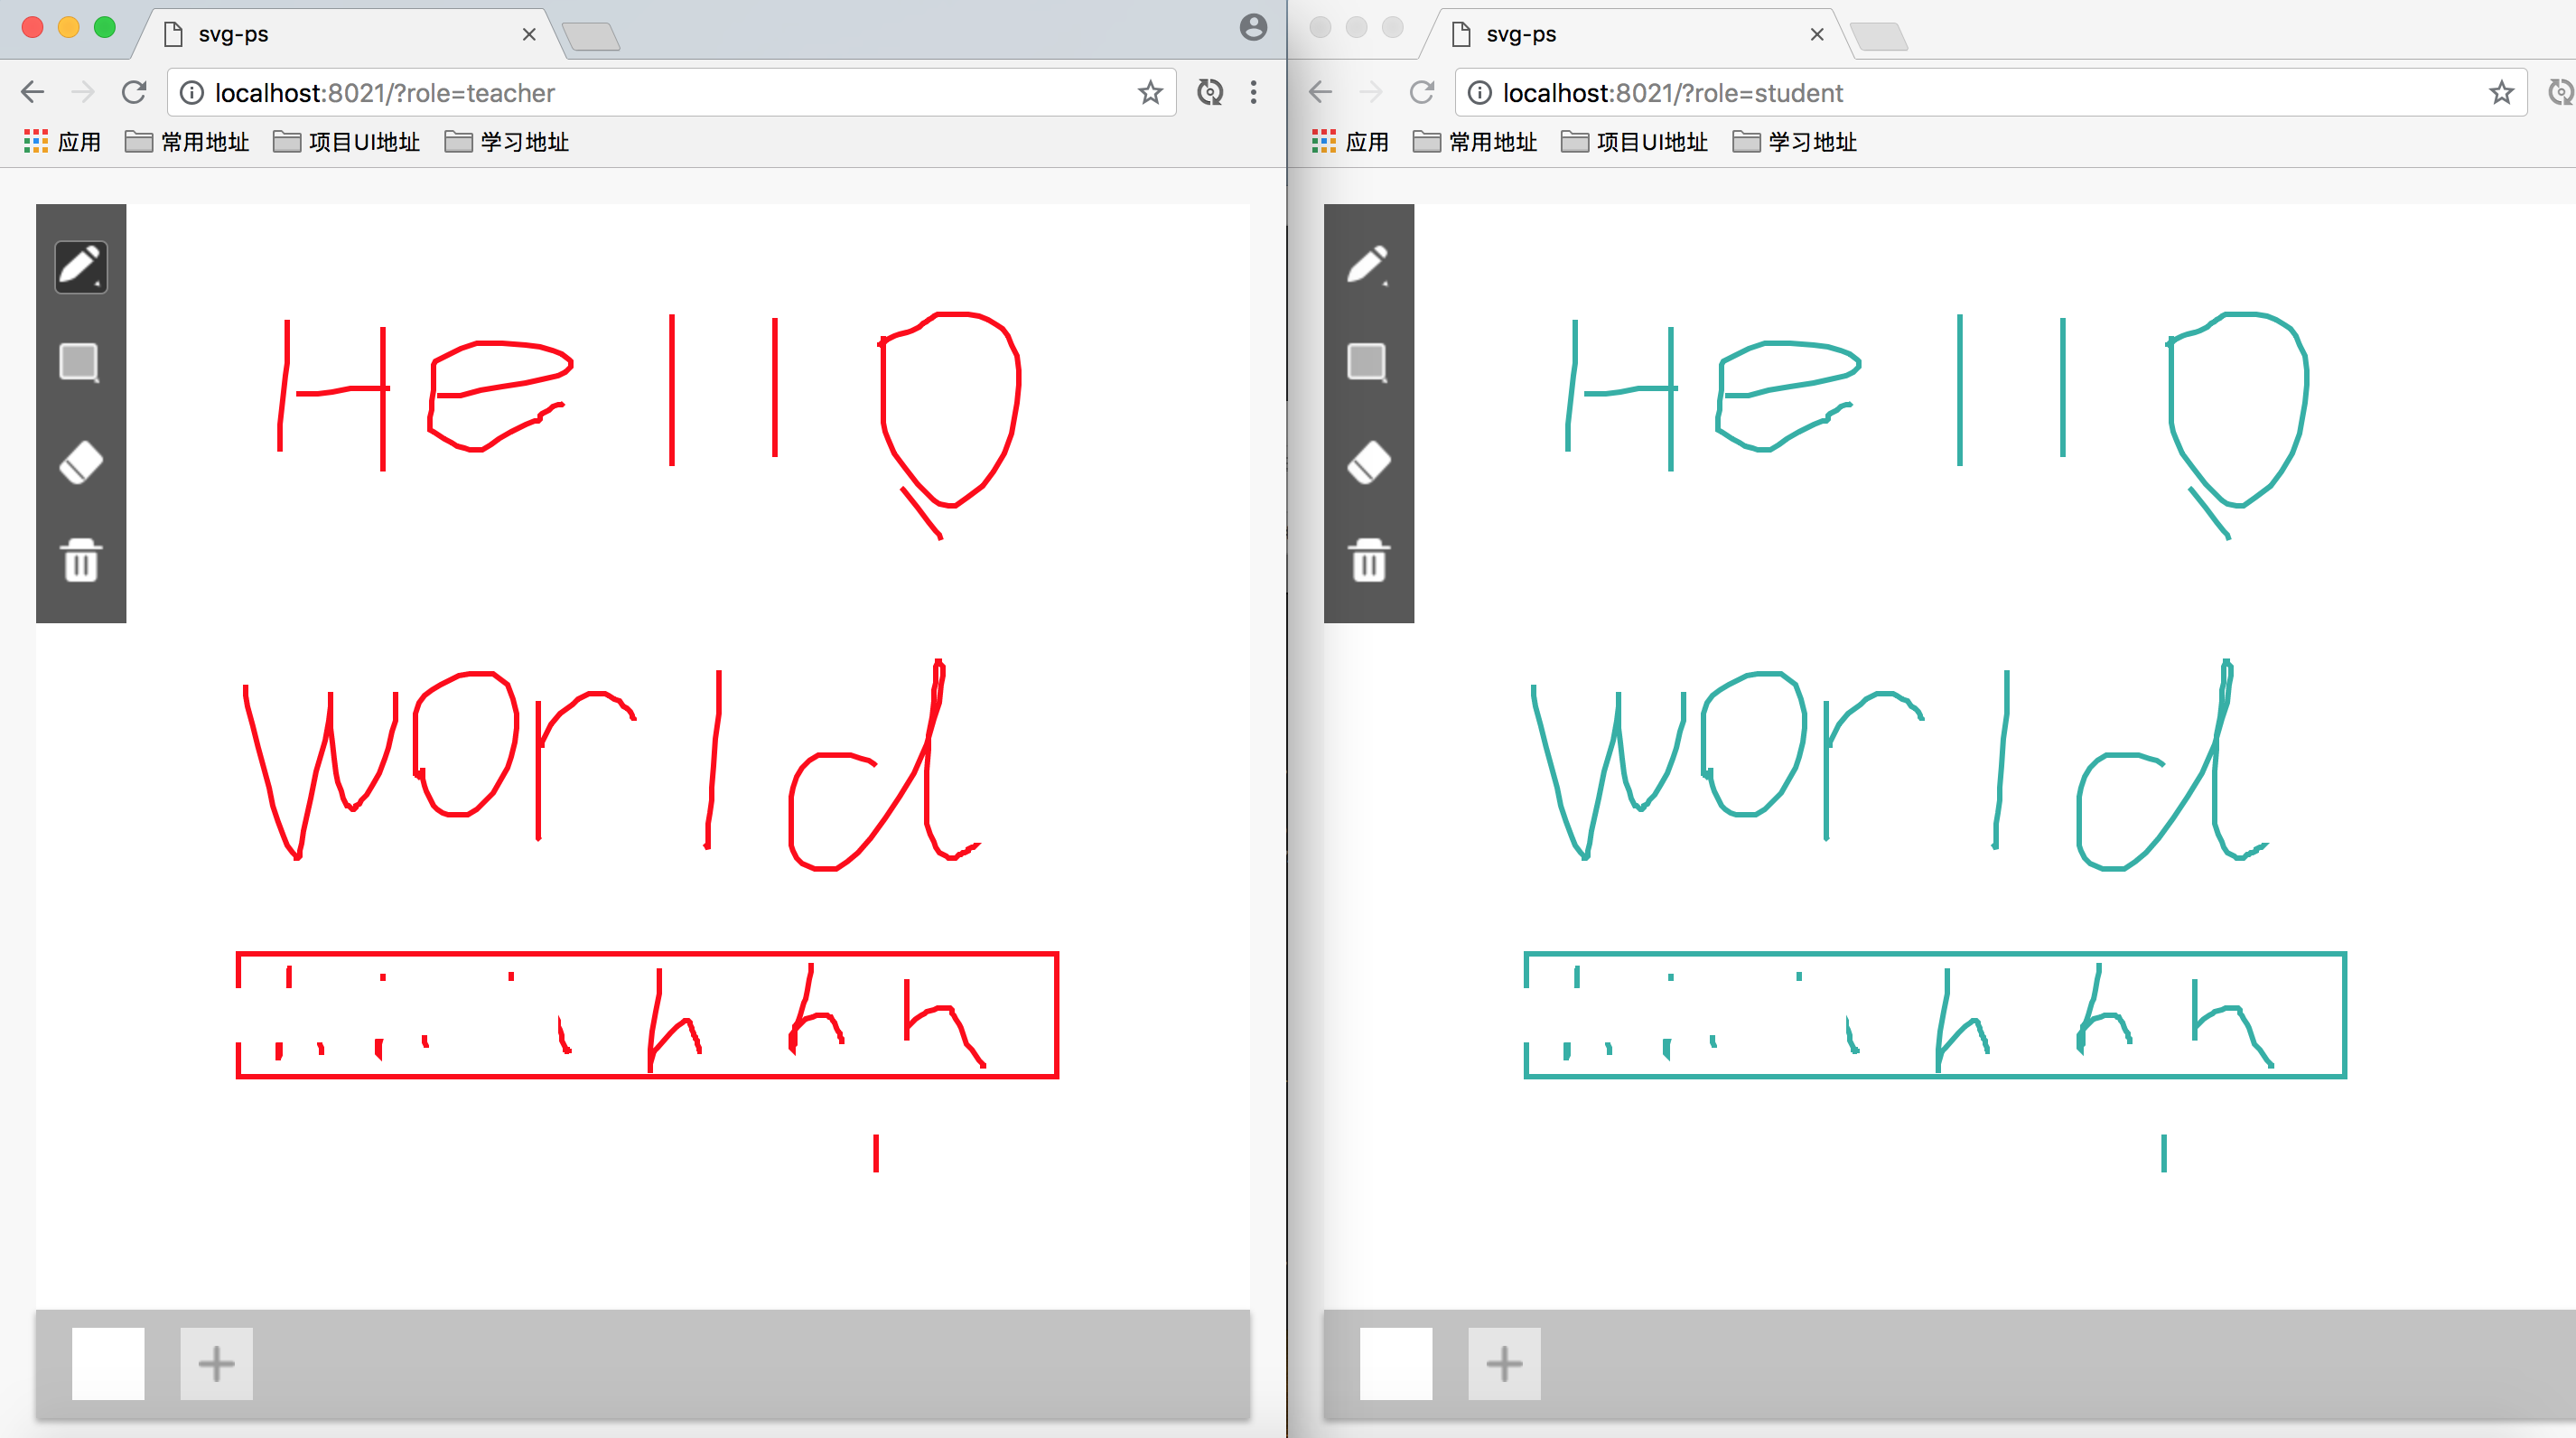Viewport: 2576px width, 1438px height.
Task: Go back in the student browser window
Action: (1321, 93)
